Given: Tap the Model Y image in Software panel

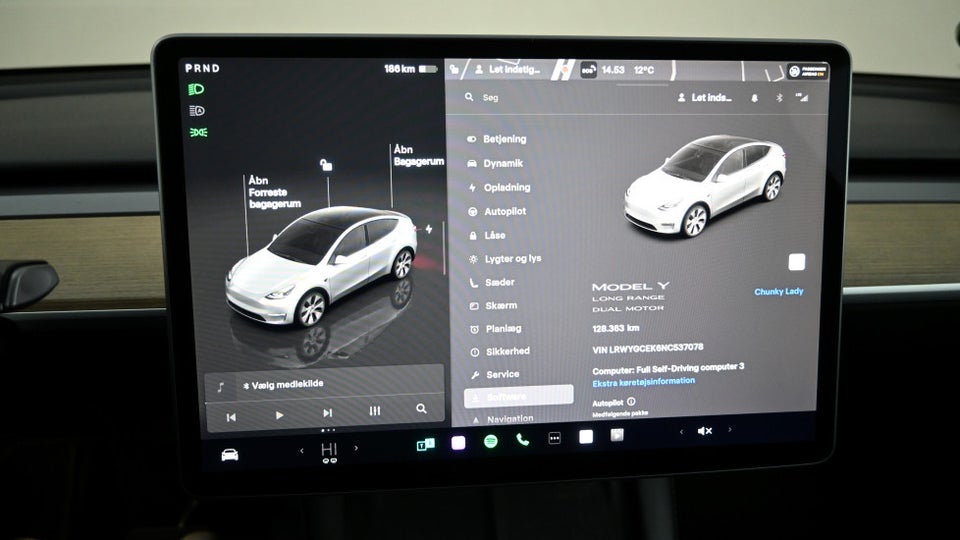Looking at the screenshot, I should pyautogui.click(x=704, y=186).
